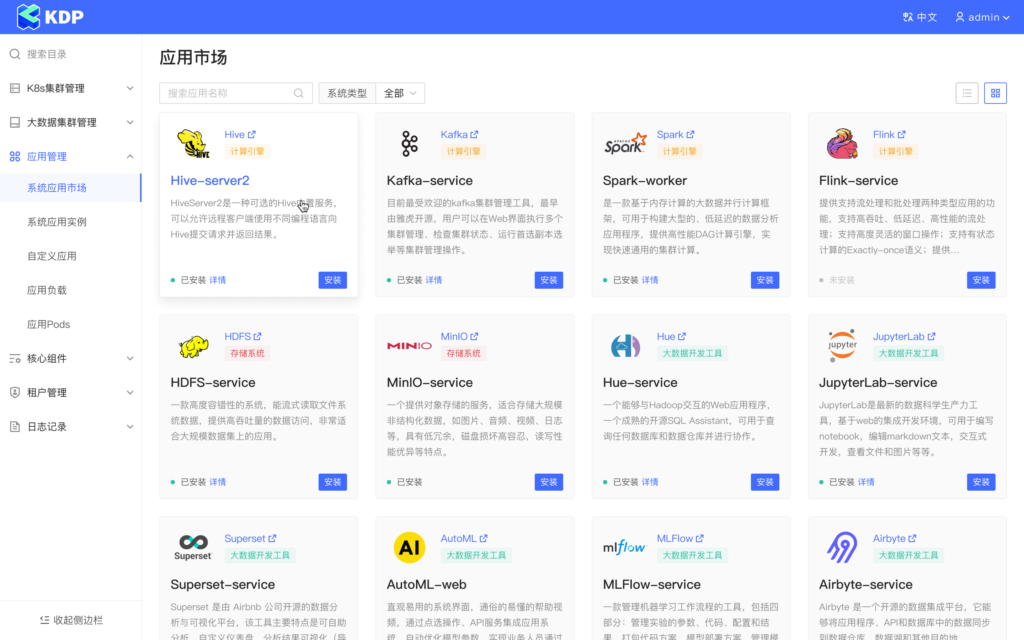Image resolution: width=1024 pixels, height=640 pixels.
Task: Install JupyterLab-service with 安装 button
Action: pyautogui.click(x=981, y=482)
